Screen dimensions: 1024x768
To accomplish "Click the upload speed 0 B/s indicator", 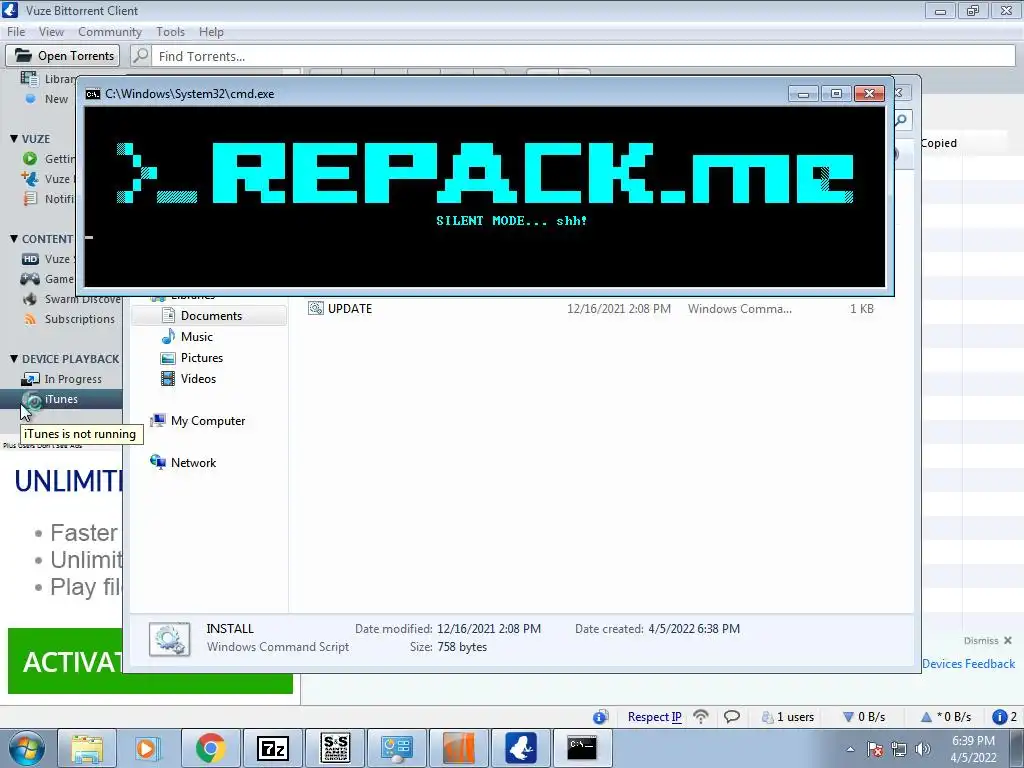I will 946,716.
